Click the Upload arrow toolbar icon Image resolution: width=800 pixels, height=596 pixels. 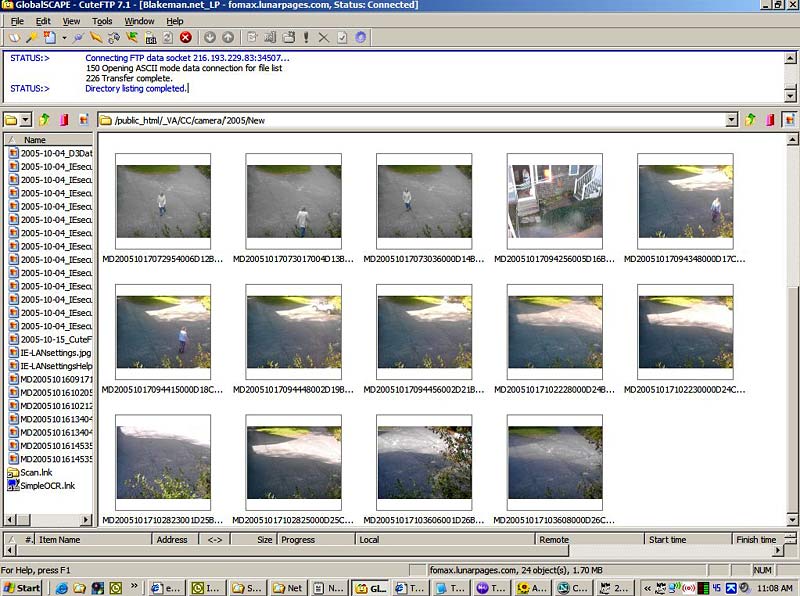click(x=227, y=37)
